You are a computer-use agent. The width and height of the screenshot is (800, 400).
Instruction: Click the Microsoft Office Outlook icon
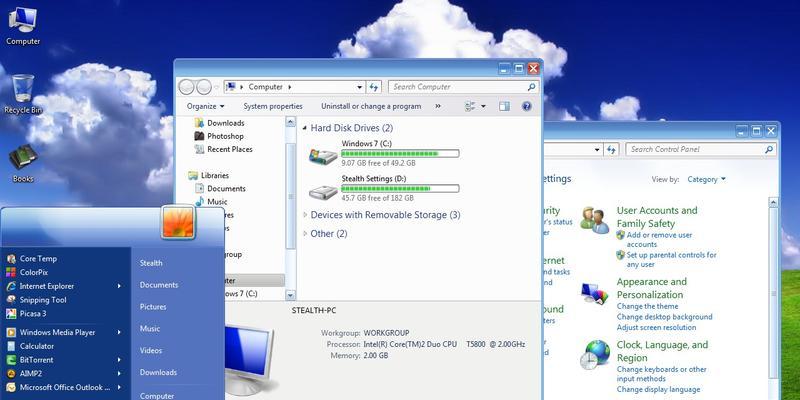[x=11, y=387]
